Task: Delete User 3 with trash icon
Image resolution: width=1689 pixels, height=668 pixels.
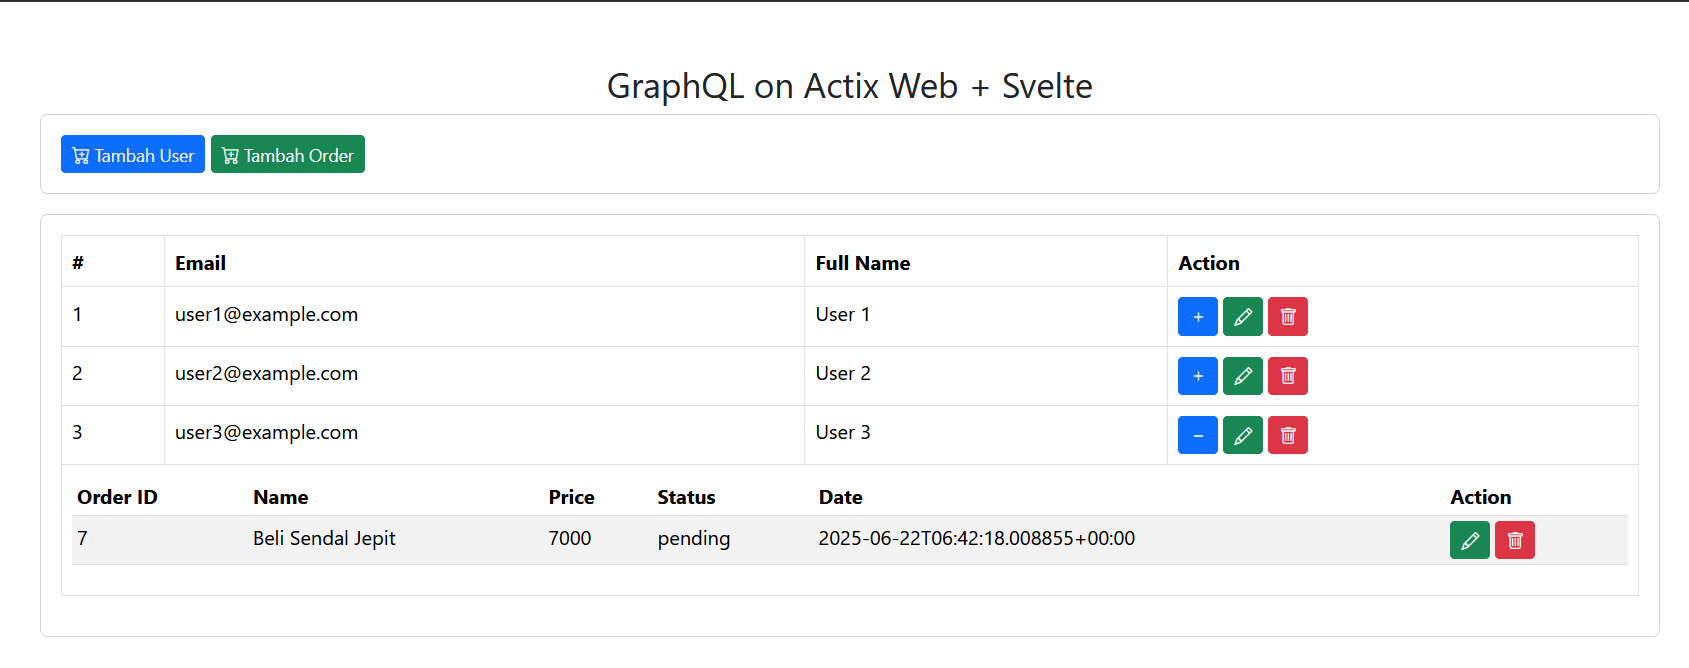Action: (x=1288, y=435)
